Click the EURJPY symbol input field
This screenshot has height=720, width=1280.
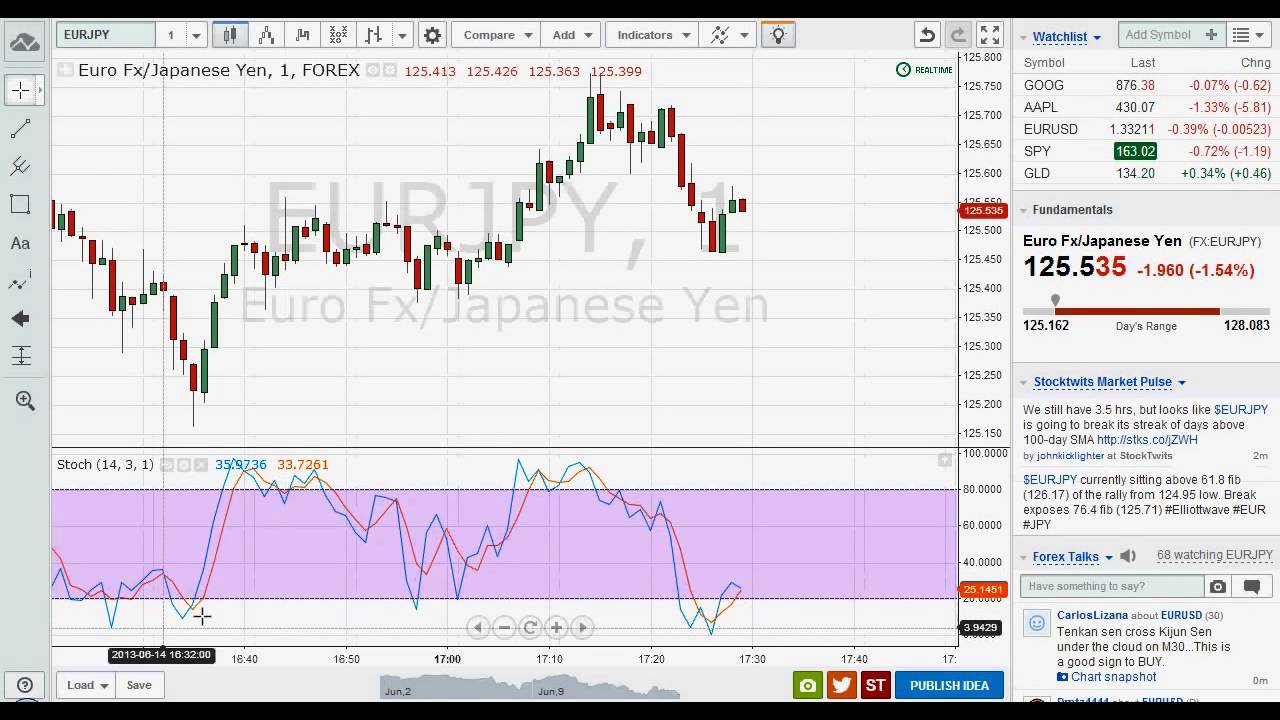(107, 35)
